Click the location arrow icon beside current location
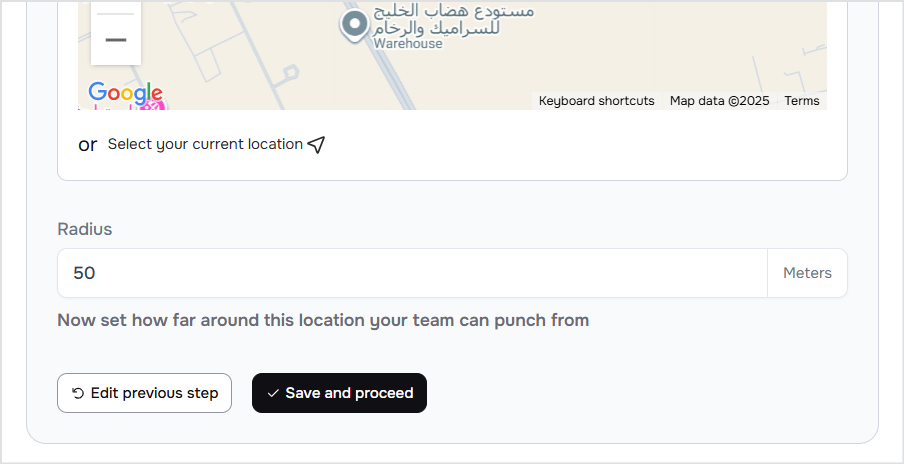Viewport: 904px width, 464px height. [x=316, y=145]
